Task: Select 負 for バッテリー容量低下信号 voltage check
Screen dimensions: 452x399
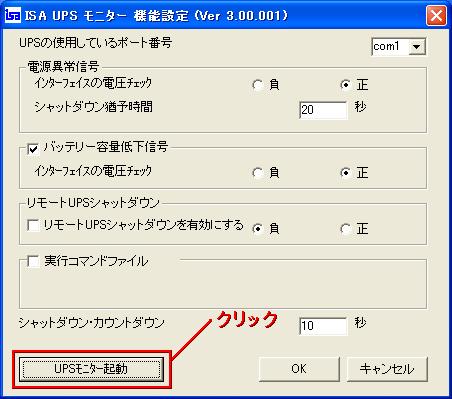Action: click(258, 173)
